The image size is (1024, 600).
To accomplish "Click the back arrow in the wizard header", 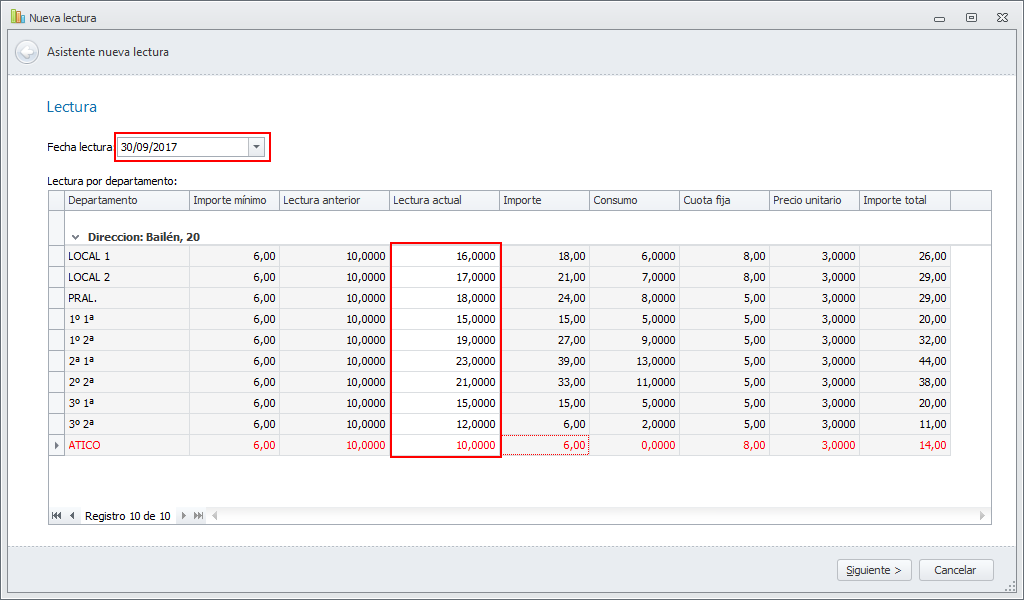I will pyautogui.click(x=27, y=52).
